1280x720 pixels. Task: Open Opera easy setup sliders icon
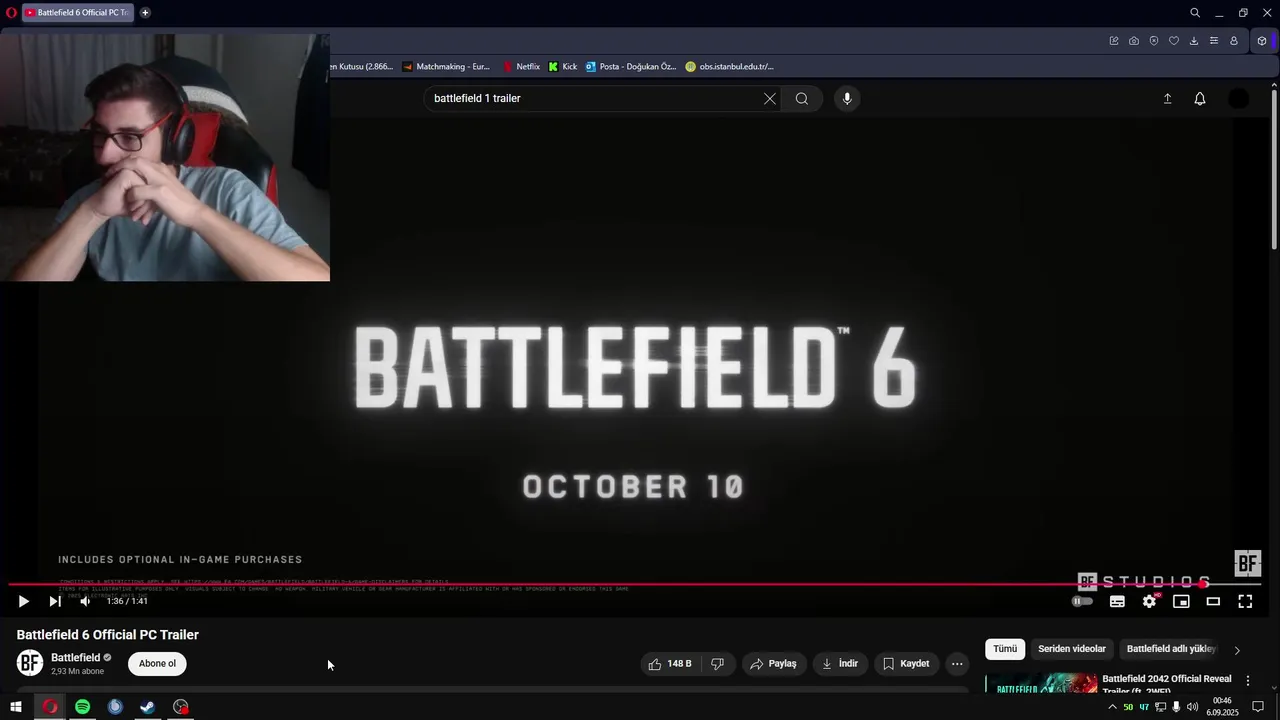1214,41
